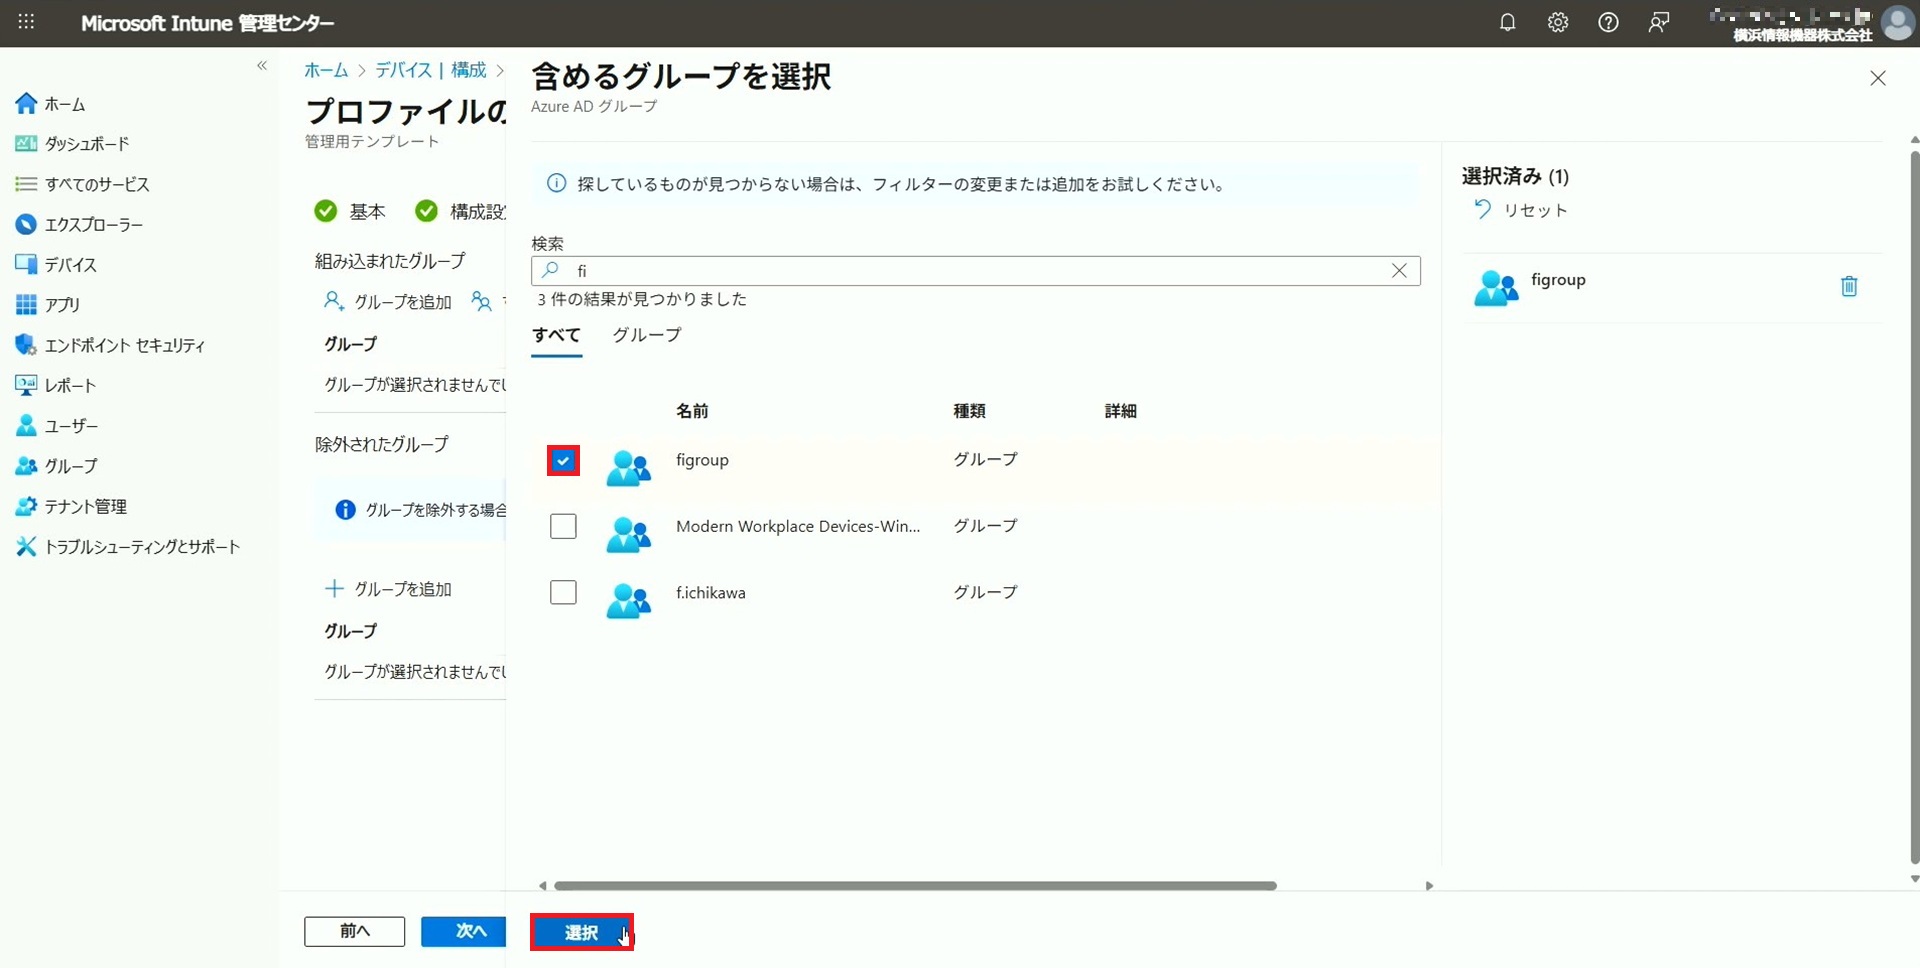Click the リセット undo icon
This screenshot has width=1920, height=968.
[1482, 209]
